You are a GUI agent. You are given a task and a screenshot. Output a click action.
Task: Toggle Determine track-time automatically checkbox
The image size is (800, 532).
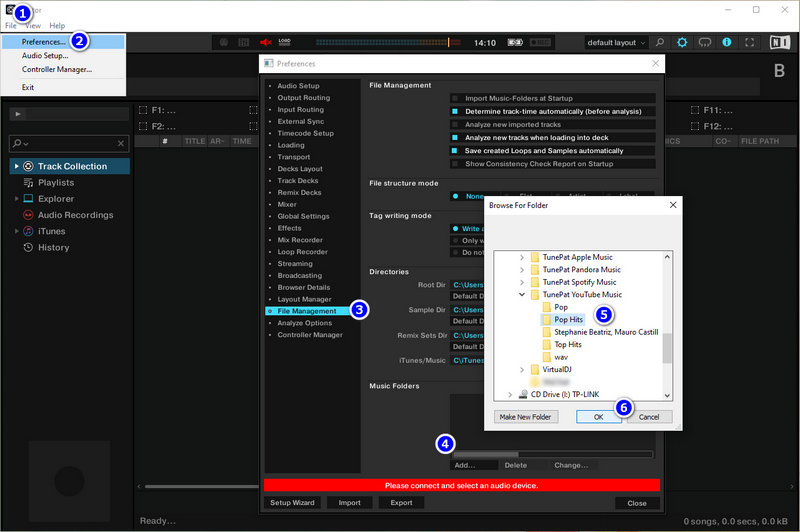pyautogui.click(x=455, y=111)
